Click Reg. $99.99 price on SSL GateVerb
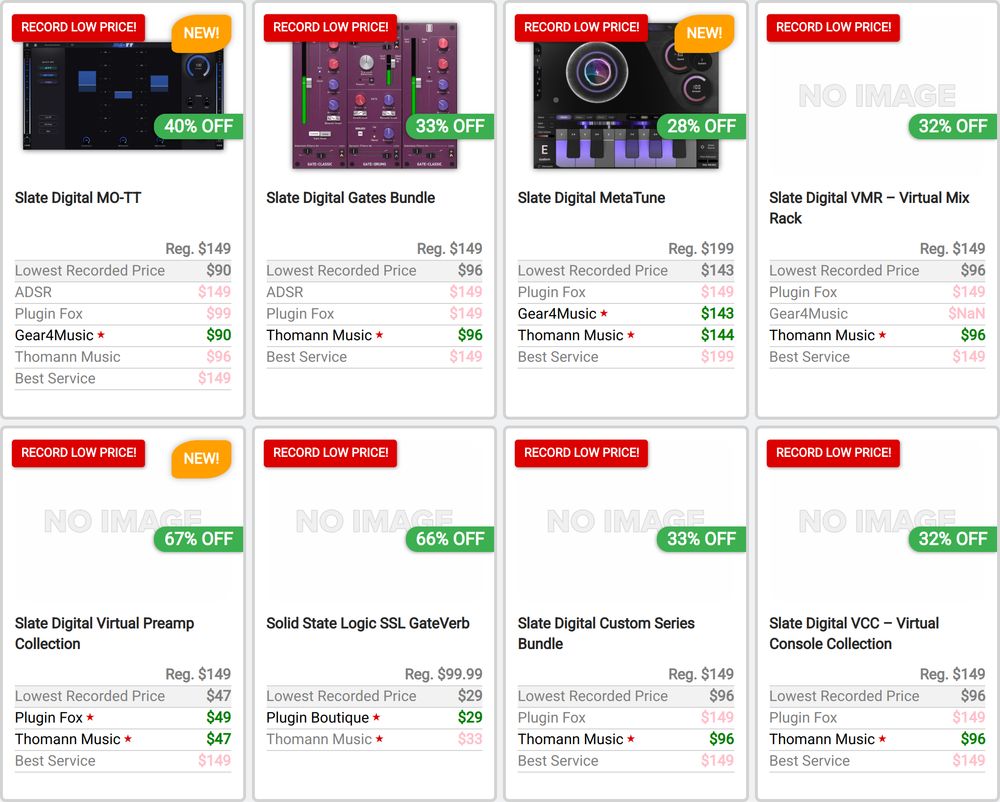 [443, 674]
